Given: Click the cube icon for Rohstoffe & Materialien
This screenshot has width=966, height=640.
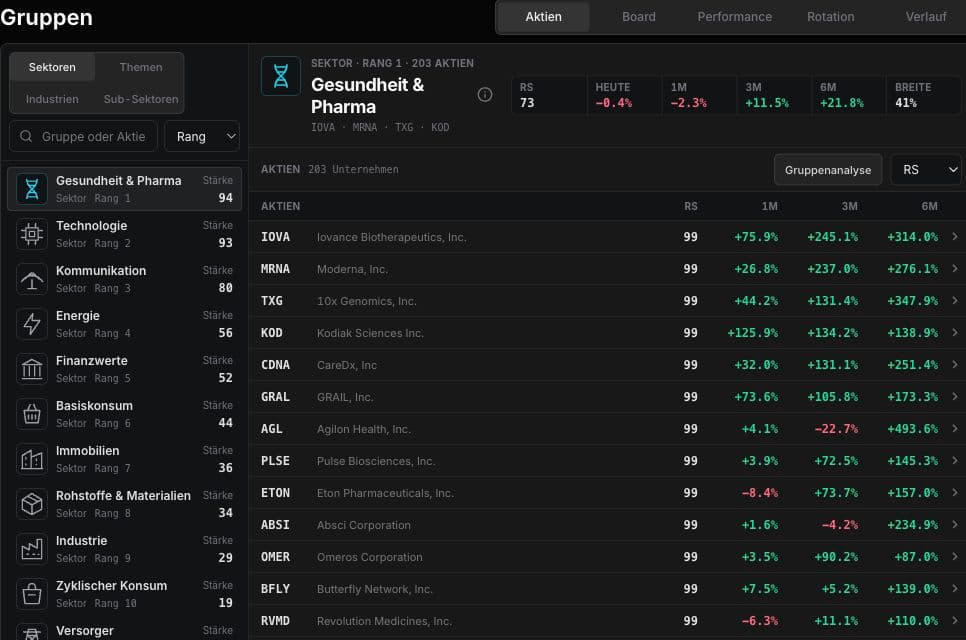Looking at the screenshot, I should pos(32,504).
